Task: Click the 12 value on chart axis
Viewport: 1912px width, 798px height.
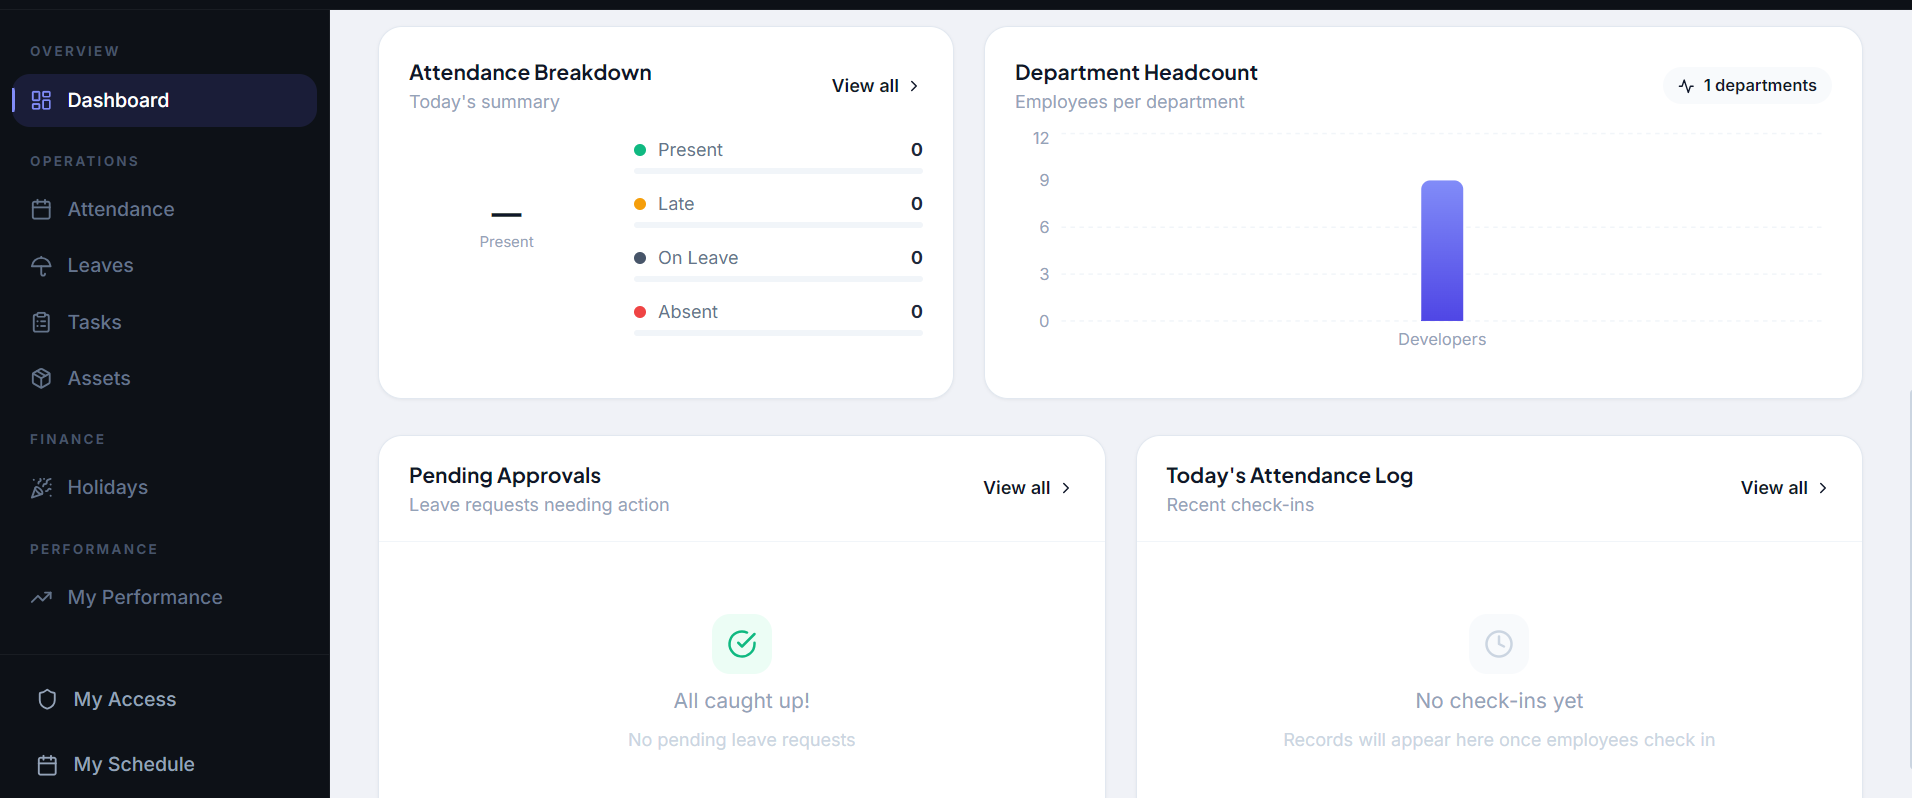Action: pyautogui.click(x=1041, y=138)
